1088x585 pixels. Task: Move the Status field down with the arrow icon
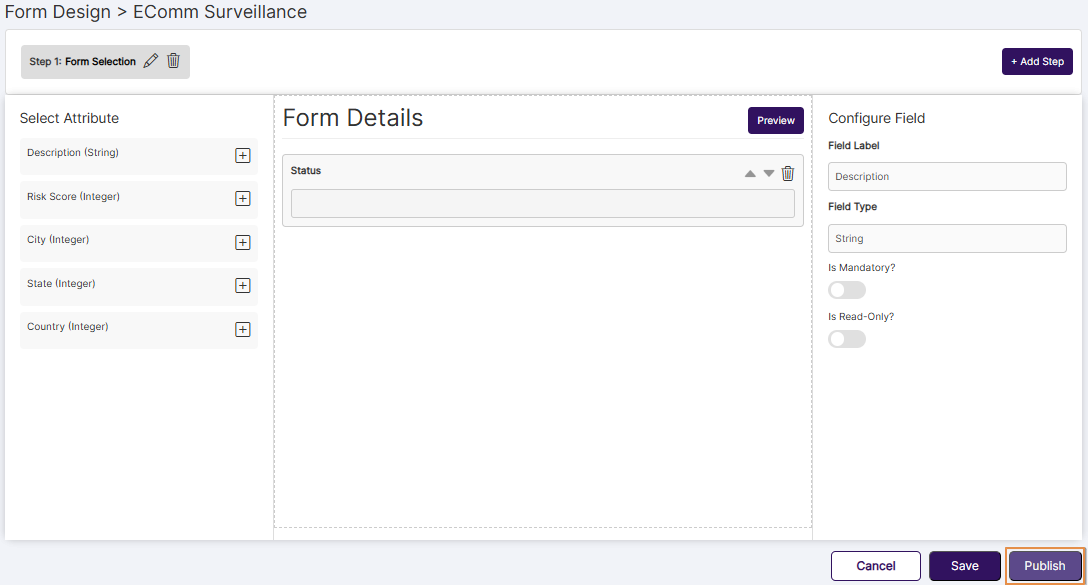click(768, 173)
